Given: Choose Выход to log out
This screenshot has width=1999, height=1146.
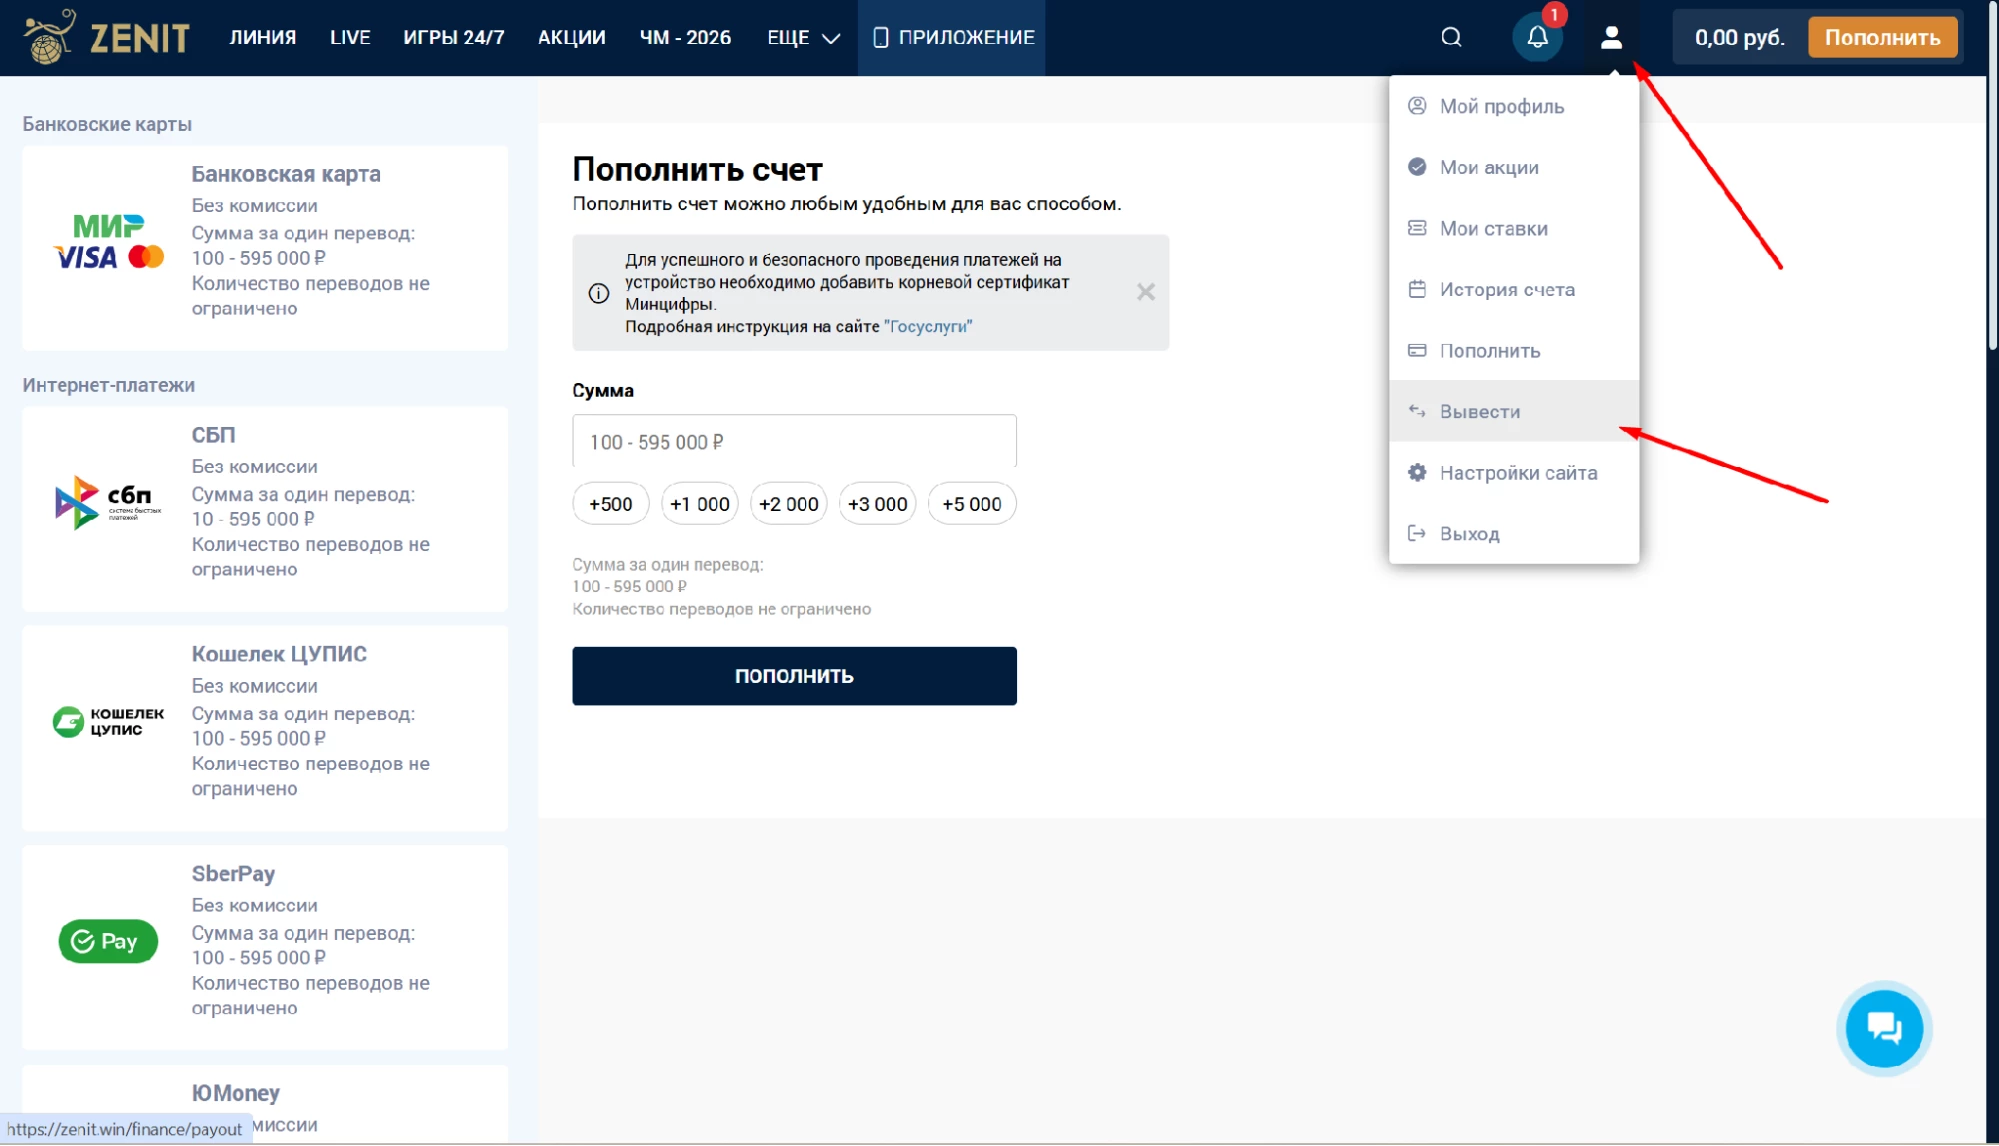Looking at the screenshot, I should (1514, 533).
